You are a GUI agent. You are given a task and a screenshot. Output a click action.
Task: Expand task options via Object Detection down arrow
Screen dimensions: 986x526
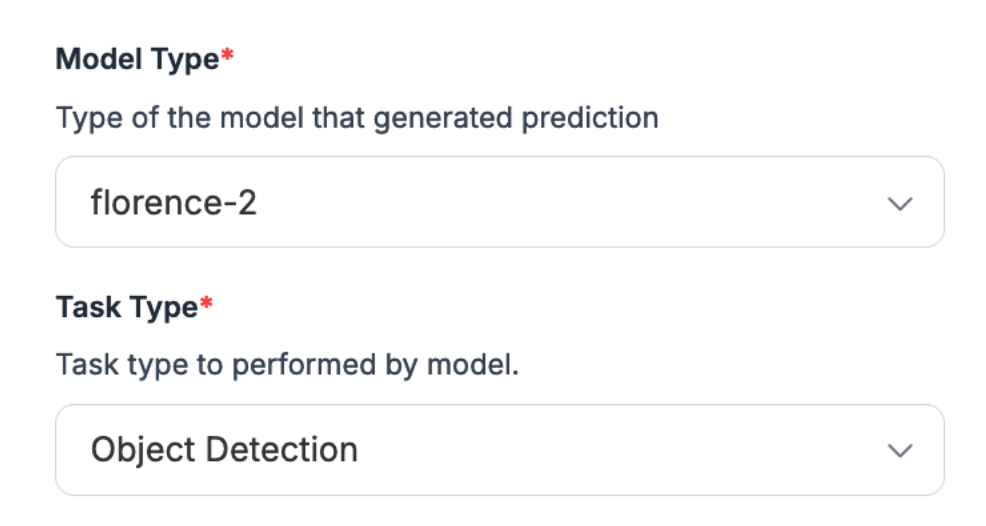pyautogui.click(x=900, y=450)
